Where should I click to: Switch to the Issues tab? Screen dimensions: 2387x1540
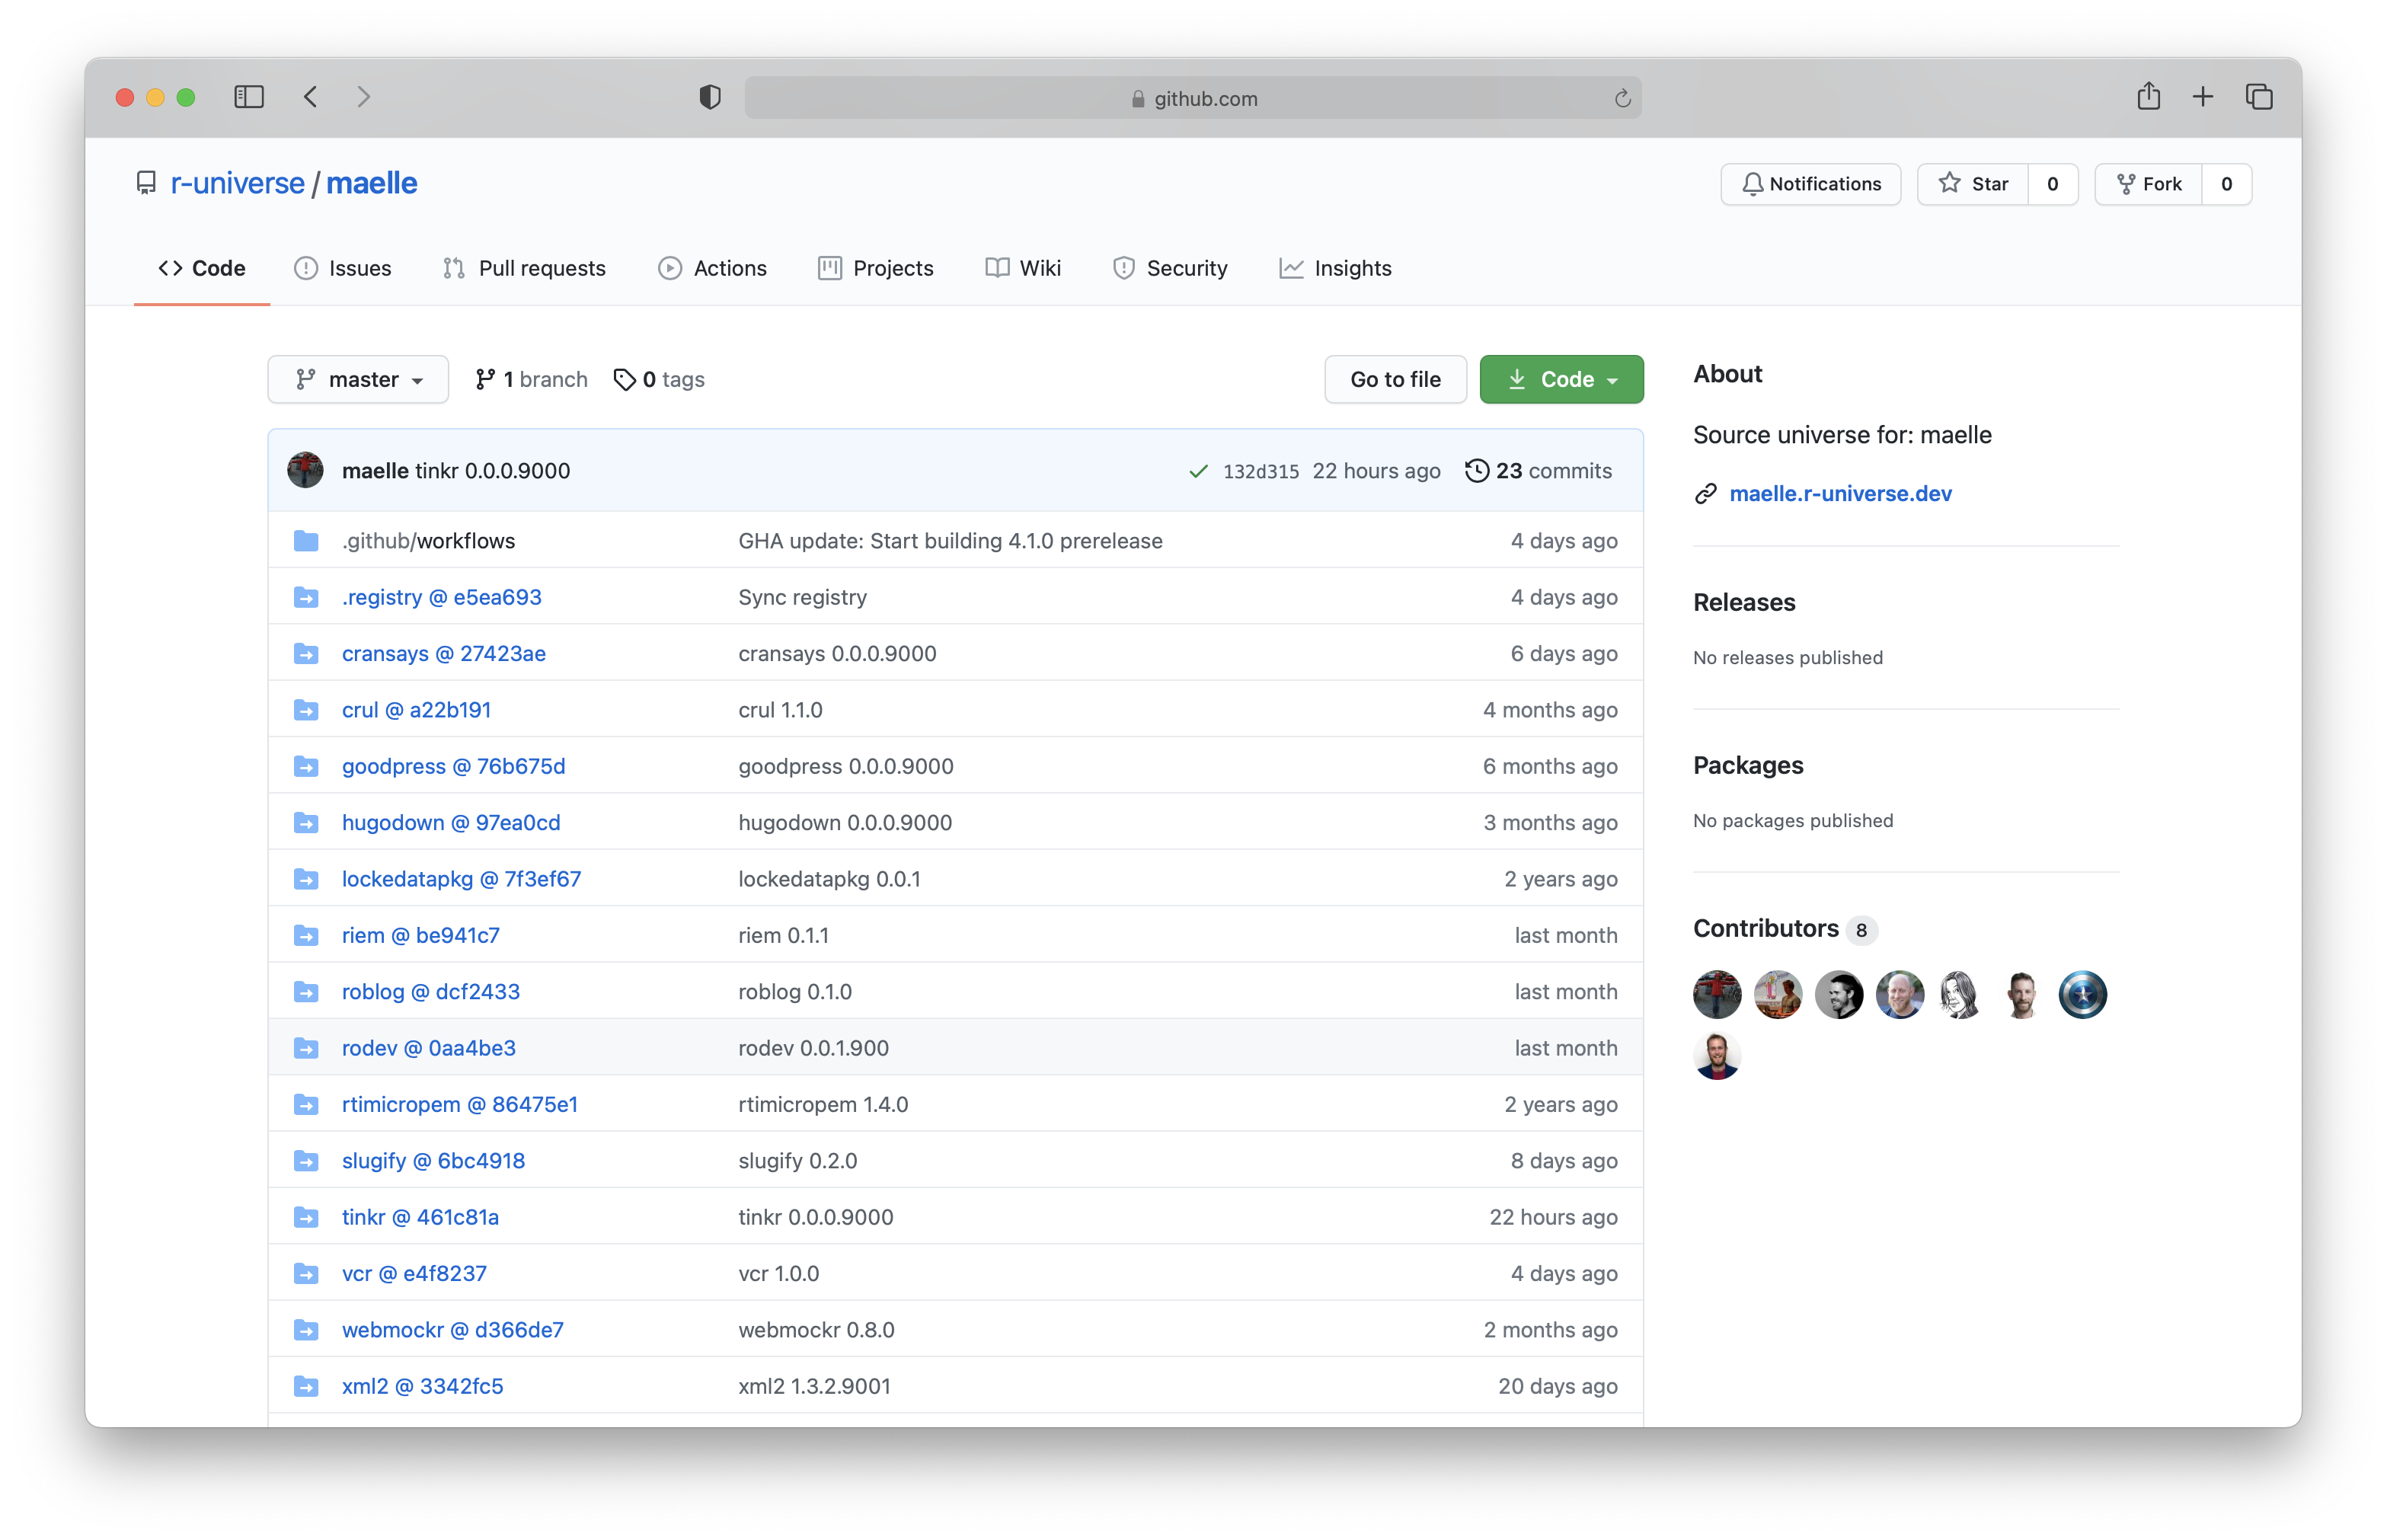coord(343,268)
